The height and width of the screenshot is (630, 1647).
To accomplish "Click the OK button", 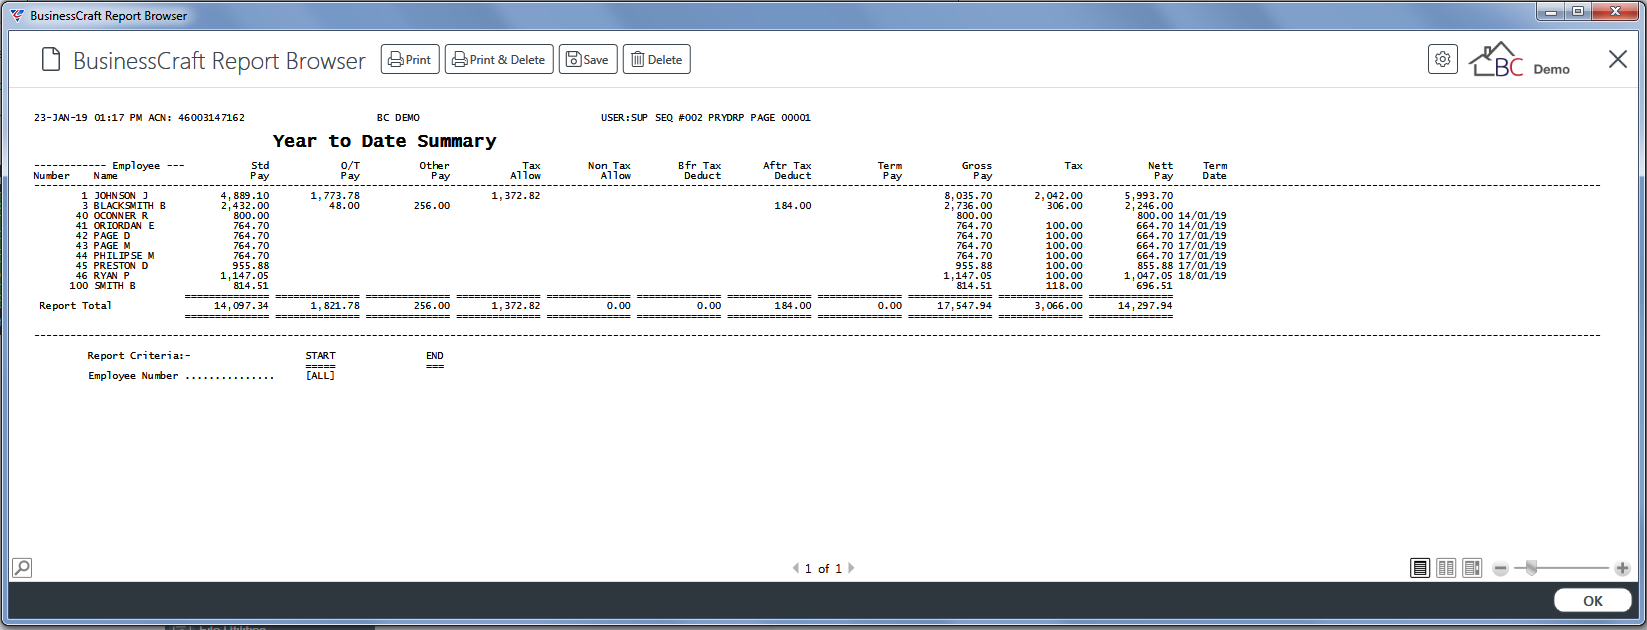I will coord(1593,600).
